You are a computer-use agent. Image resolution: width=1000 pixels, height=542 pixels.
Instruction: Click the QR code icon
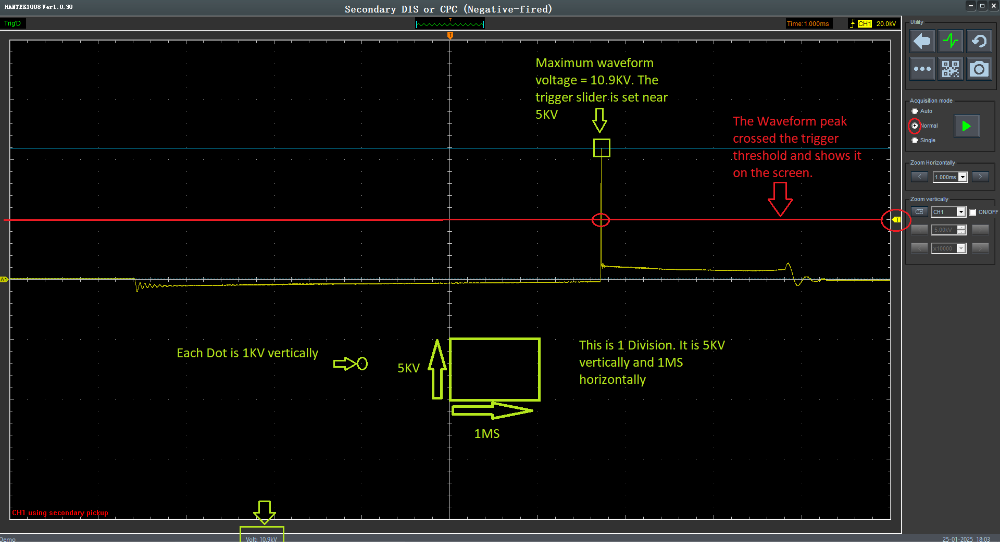(951, 69)
